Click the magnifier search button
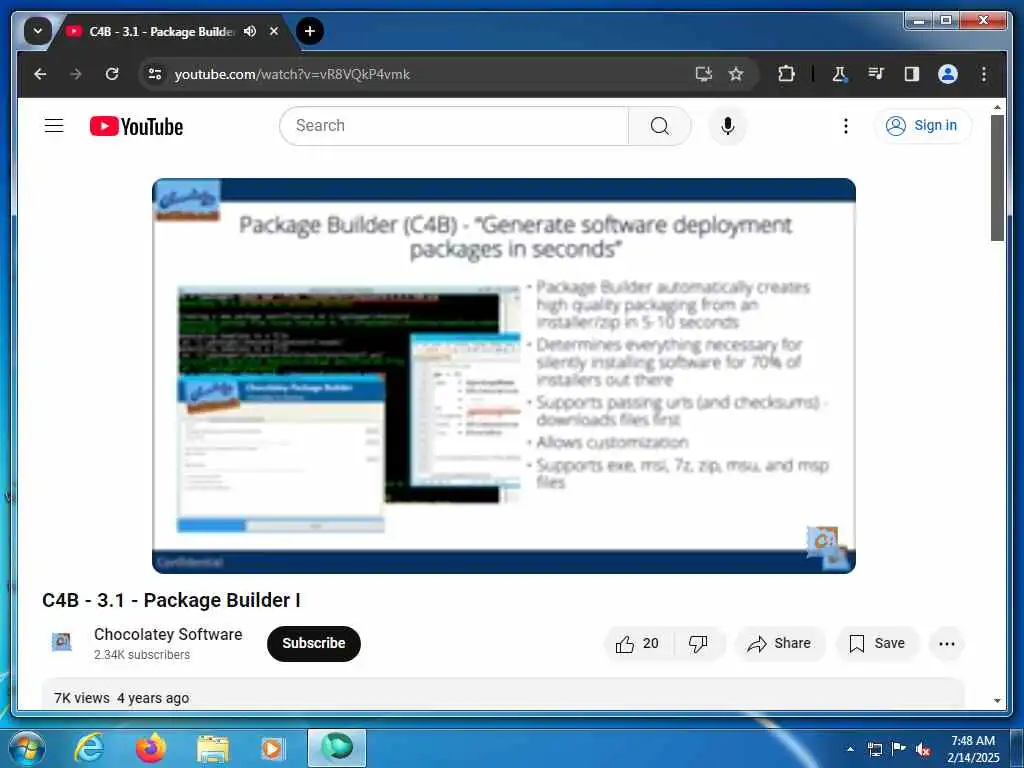Image resolution: width=1024 pixels, height=768 pixels. 660,125
